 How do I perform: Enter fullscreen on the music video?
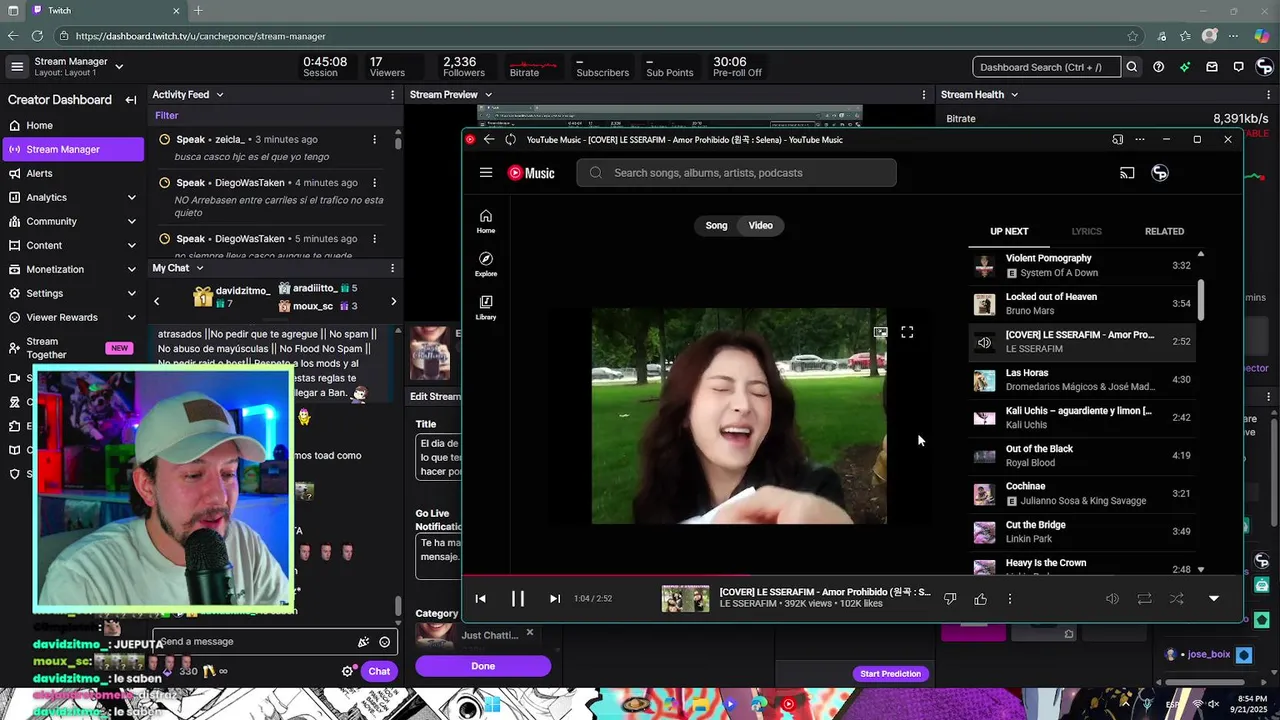907,332
